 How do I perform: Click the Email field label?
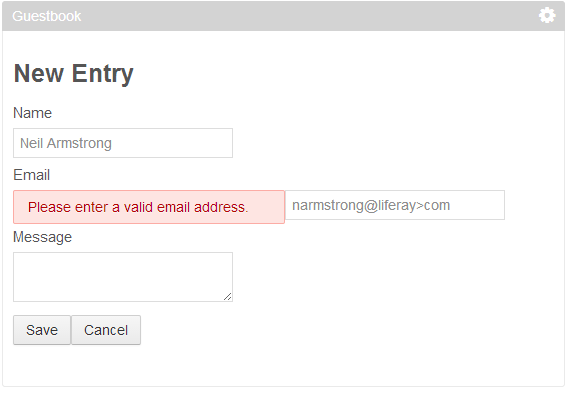pyautogui.click(x=32, y=175)
